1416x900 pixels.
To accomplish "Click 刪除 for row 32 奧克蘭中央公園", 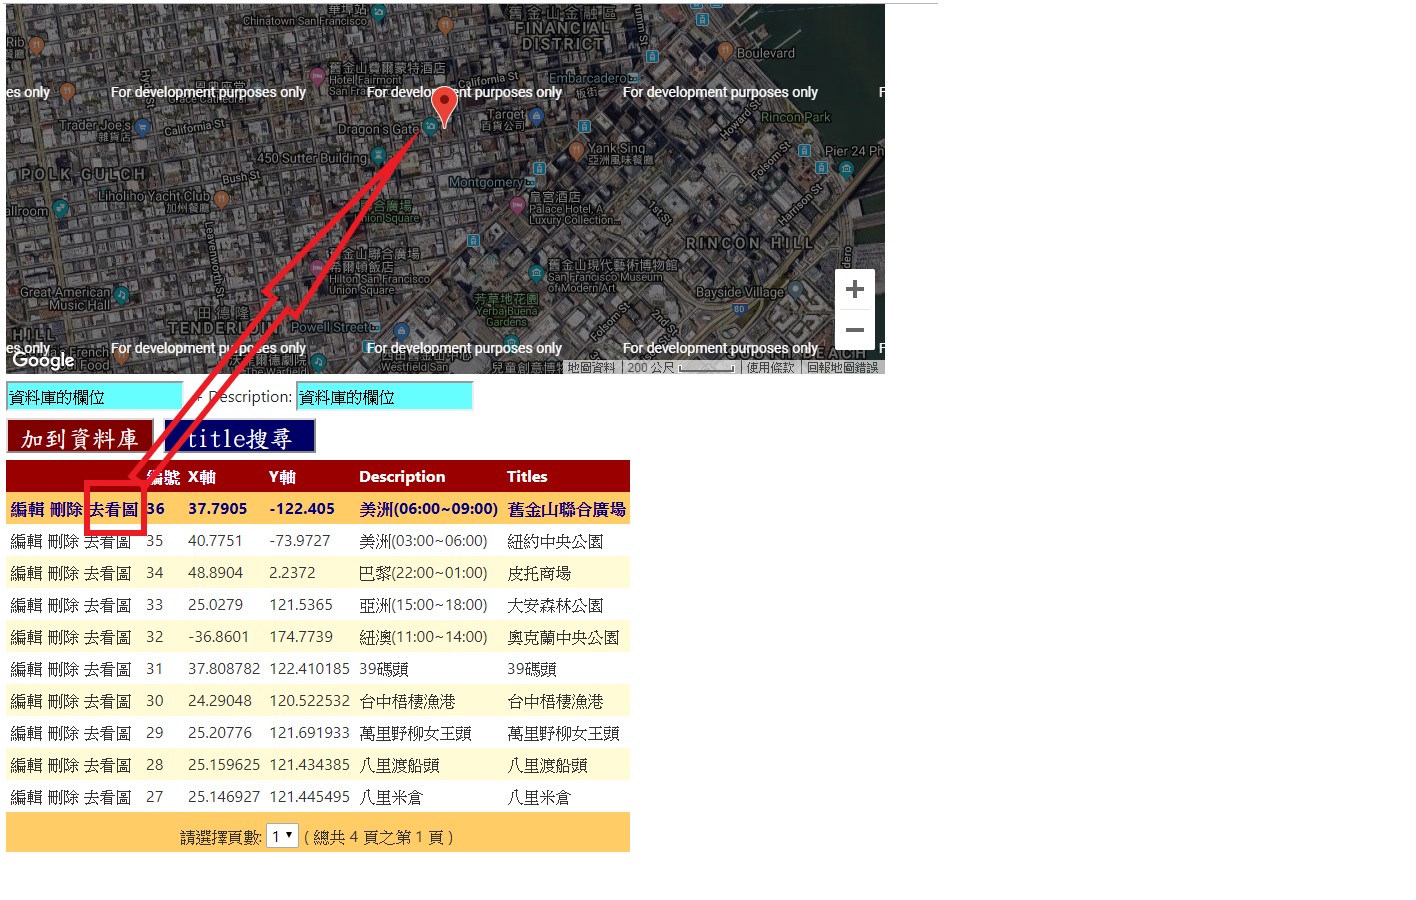I will click(63, 637).
